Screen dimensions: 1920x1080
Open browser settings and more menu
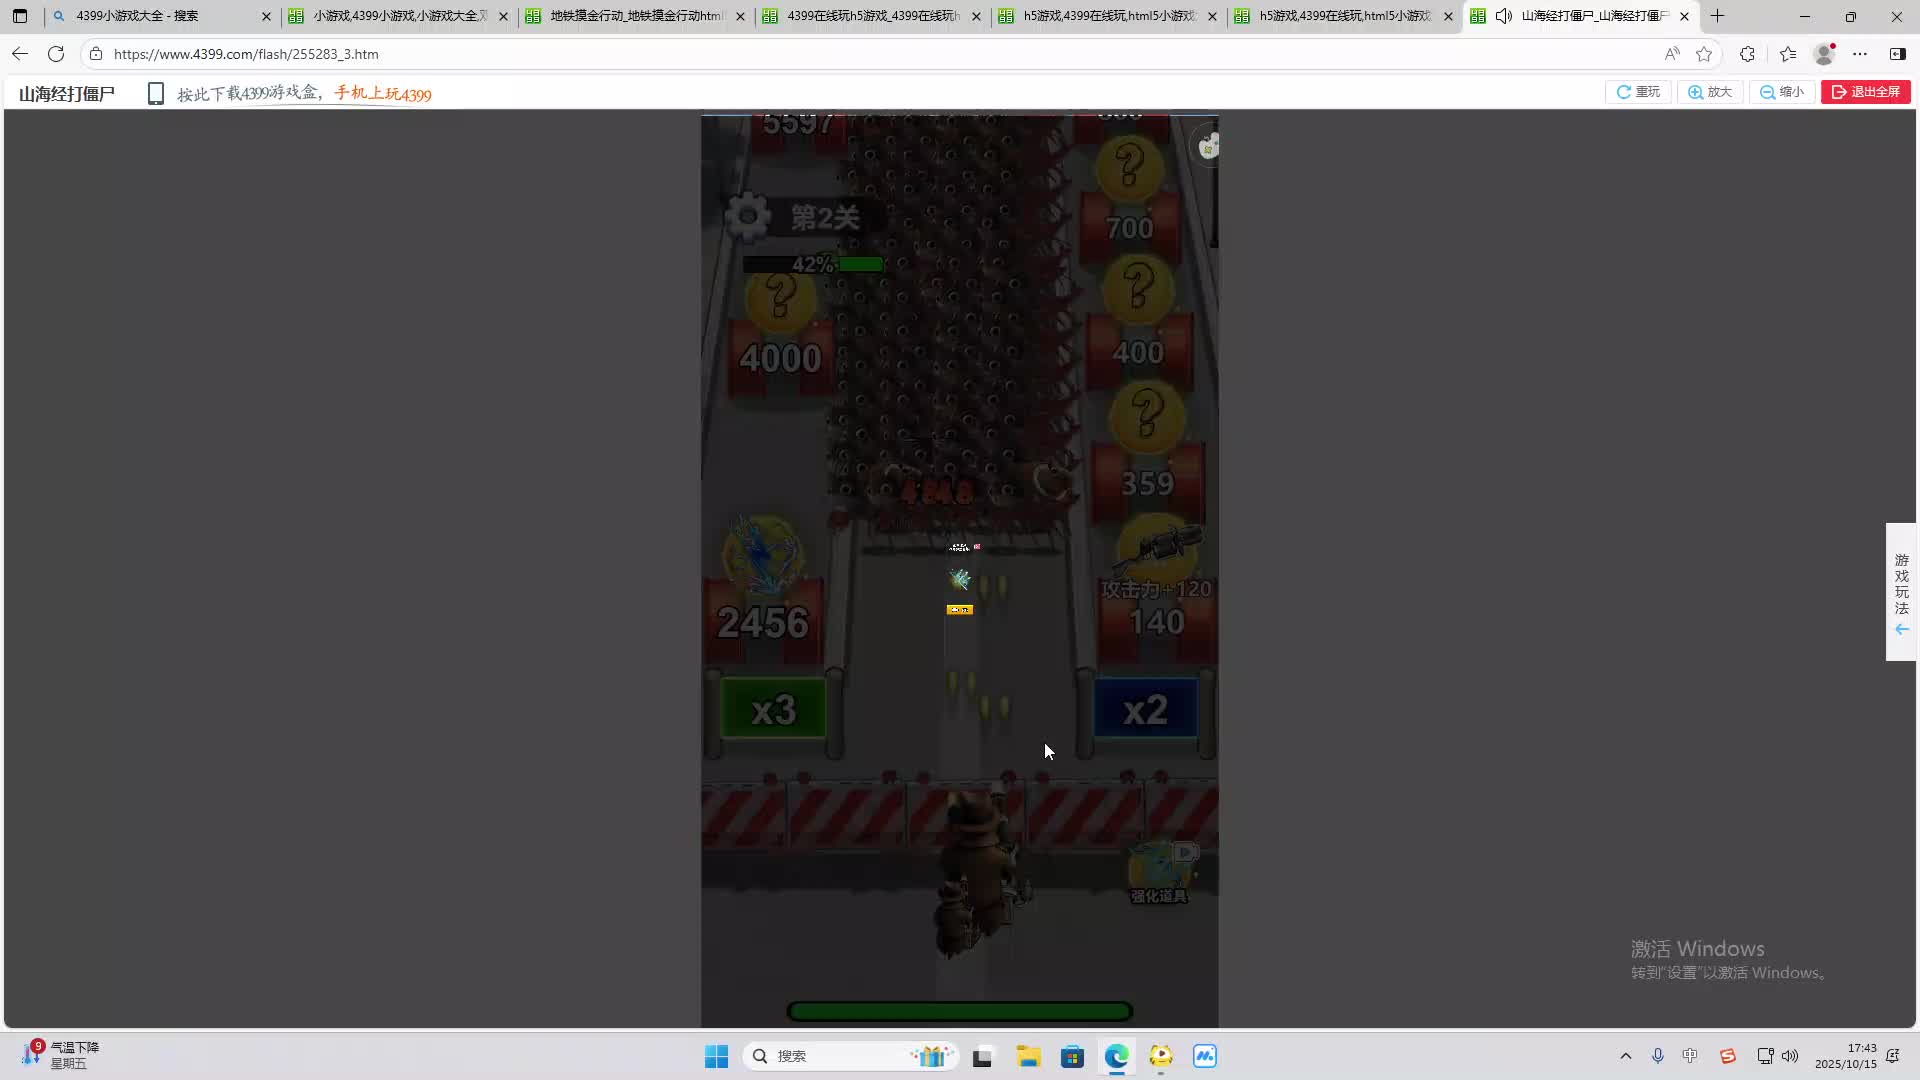pyautogui.click(x=1860, y=54)
